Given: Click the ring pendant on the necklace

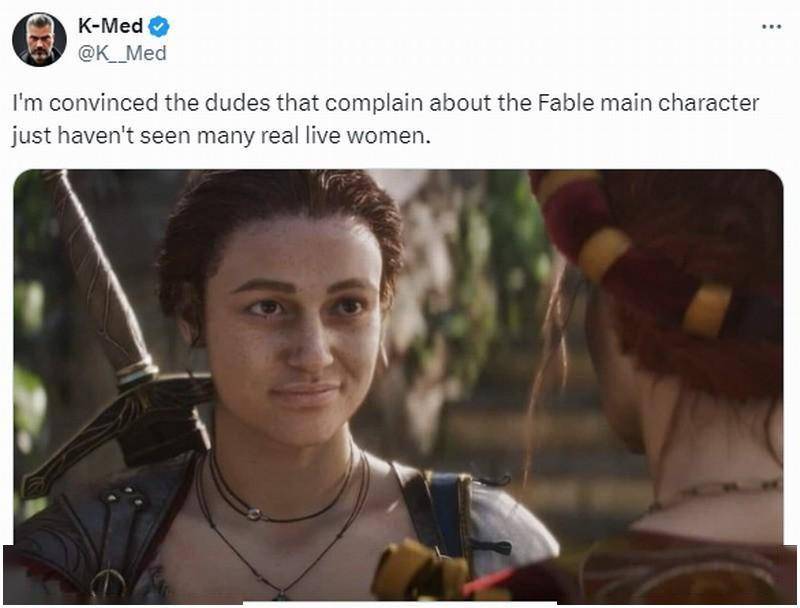Looking at the screenshot, I should click(x=254, y=514).
